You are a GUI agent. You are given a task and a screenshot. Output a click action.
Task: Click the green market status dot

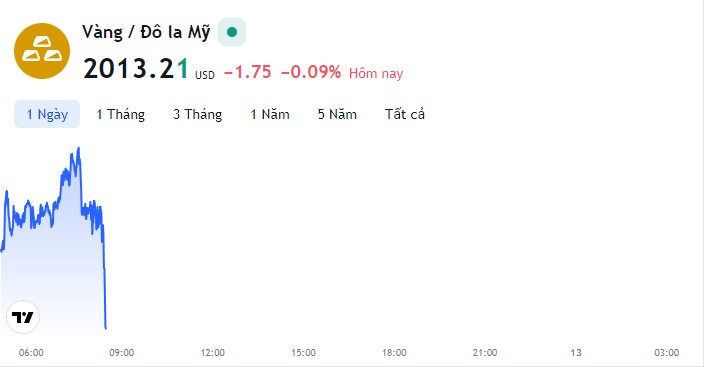tap(232, 32)
